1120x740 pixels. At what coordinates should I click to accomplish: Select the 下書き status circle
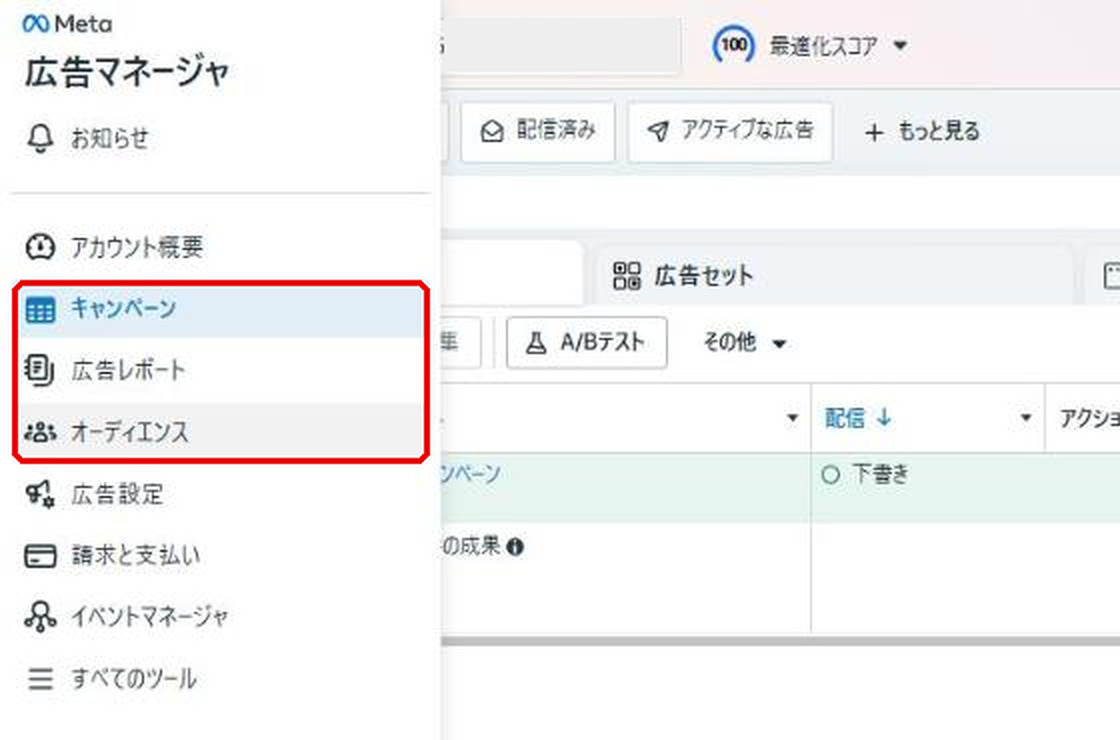(x=830, y=475)
